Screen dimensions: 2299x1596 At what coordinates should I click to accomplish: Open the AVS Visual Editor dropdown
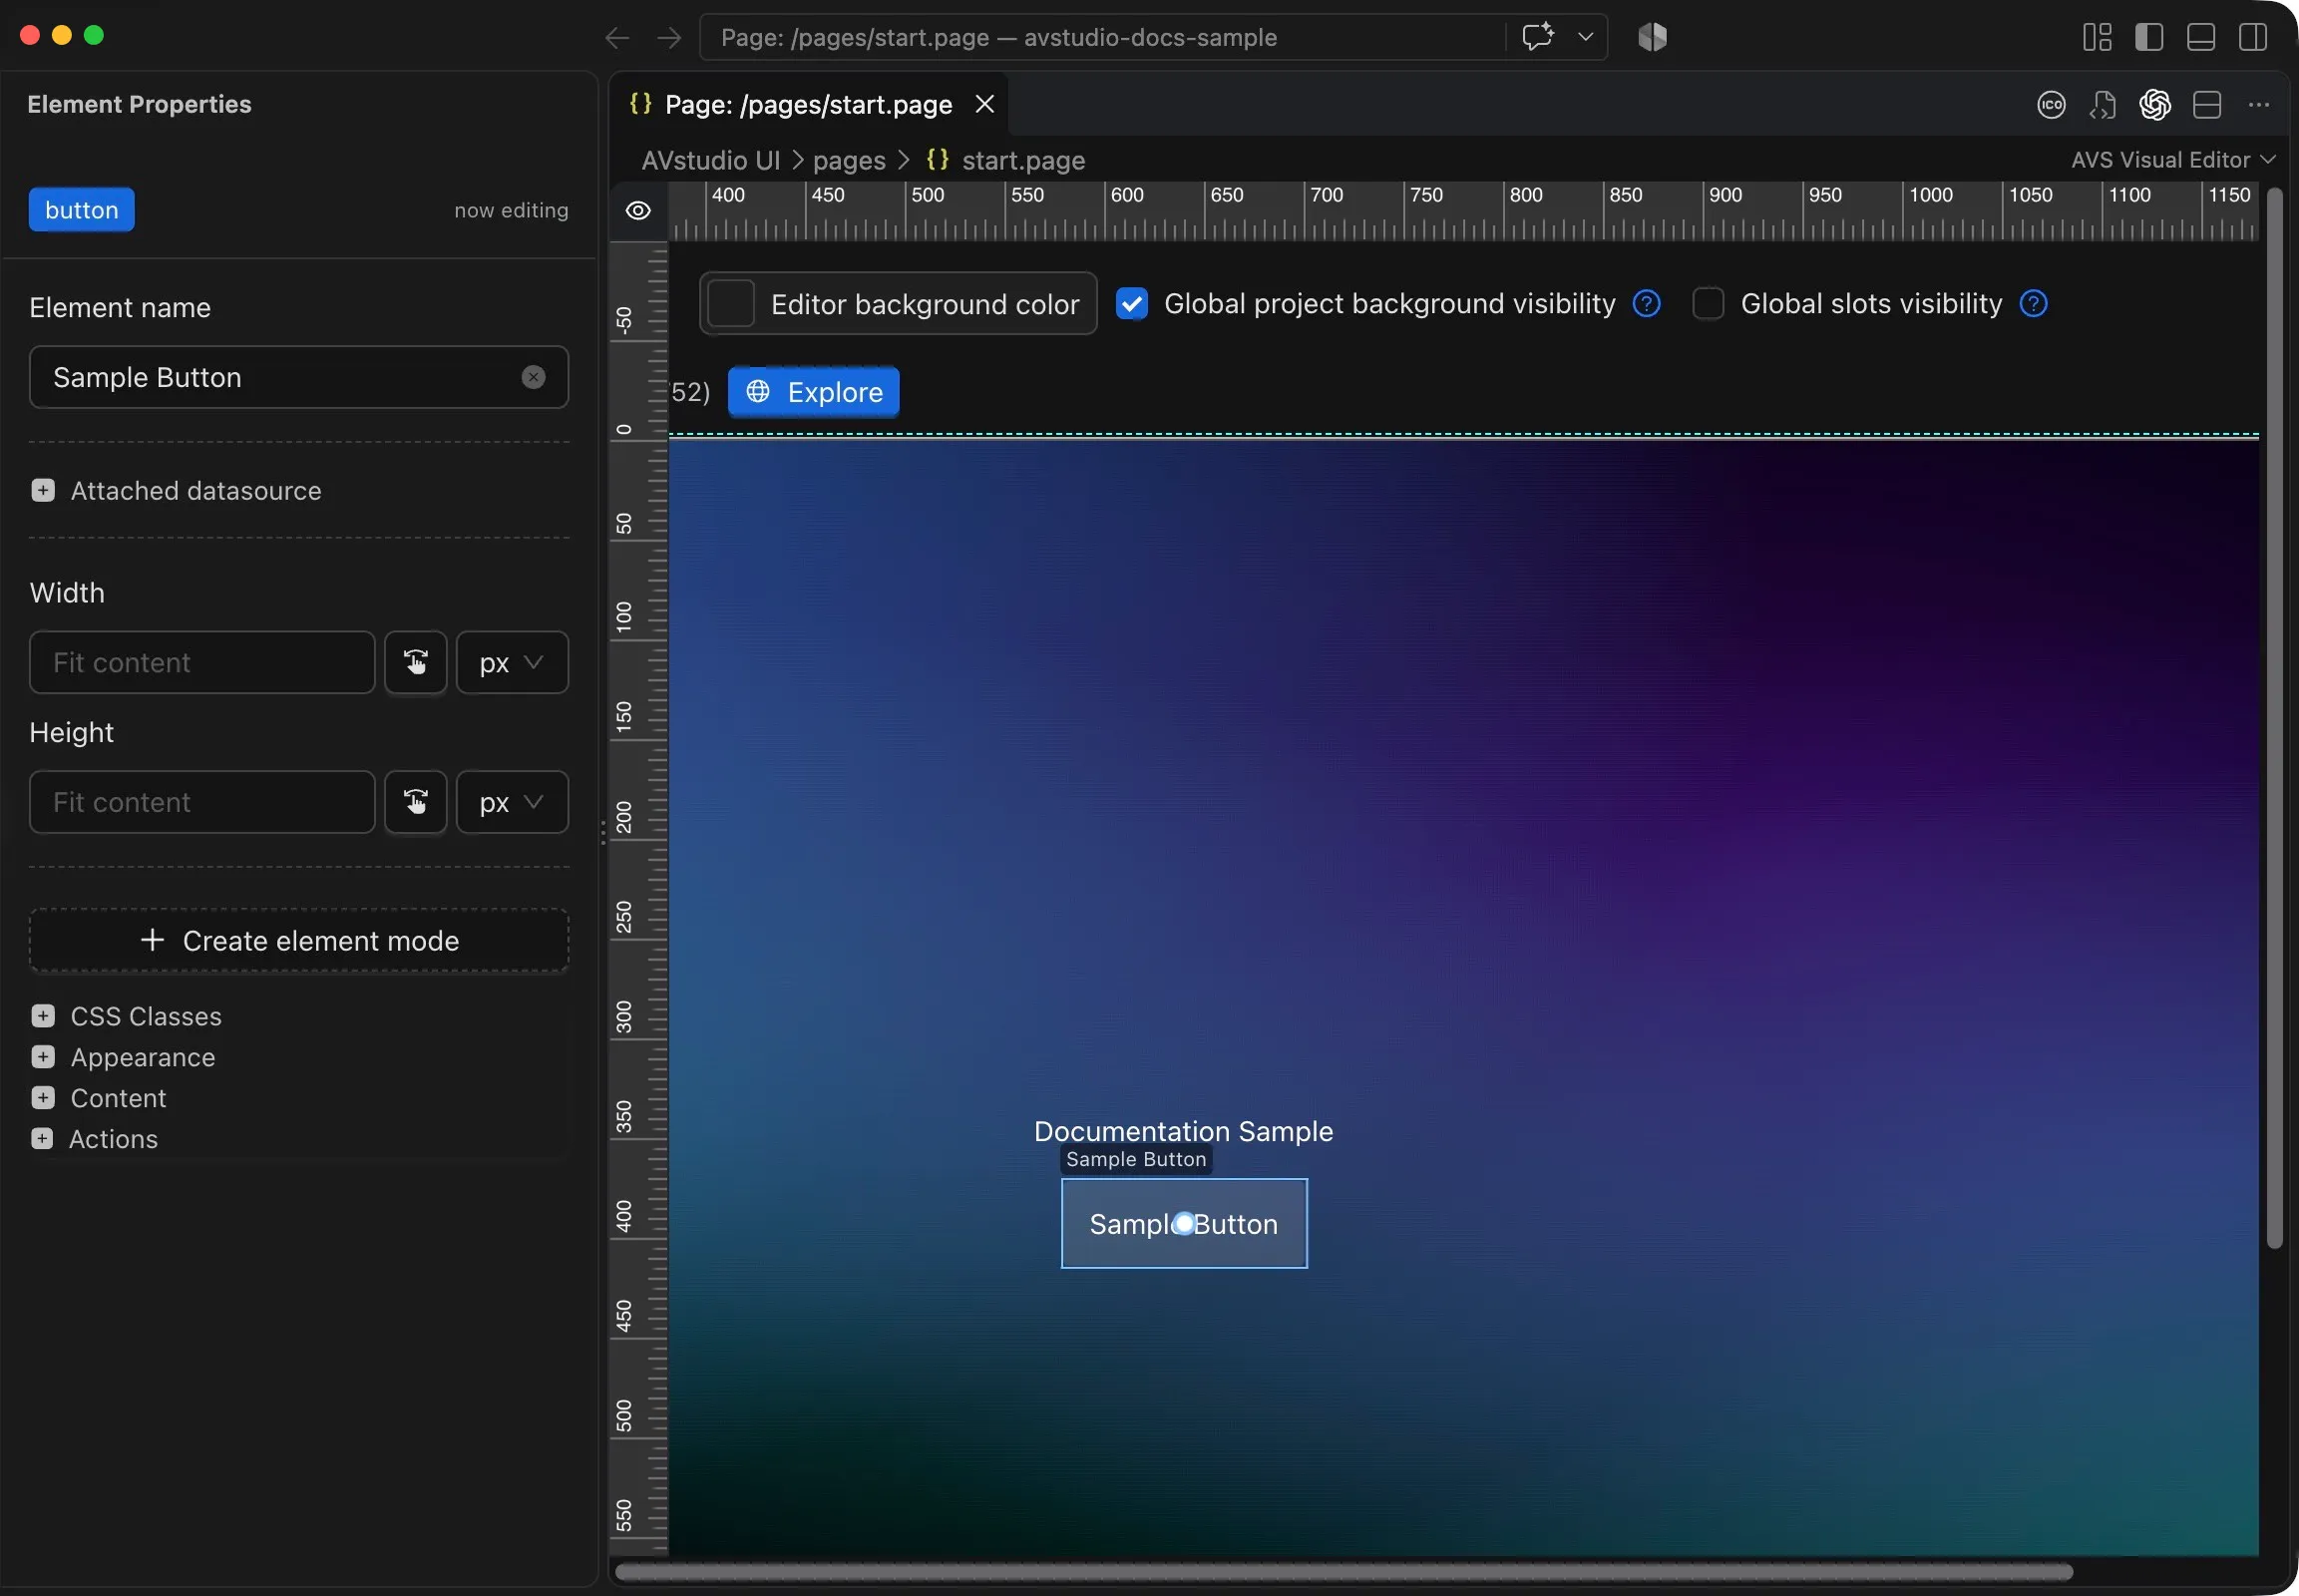pyautogui.click(x=2173, y=160)
